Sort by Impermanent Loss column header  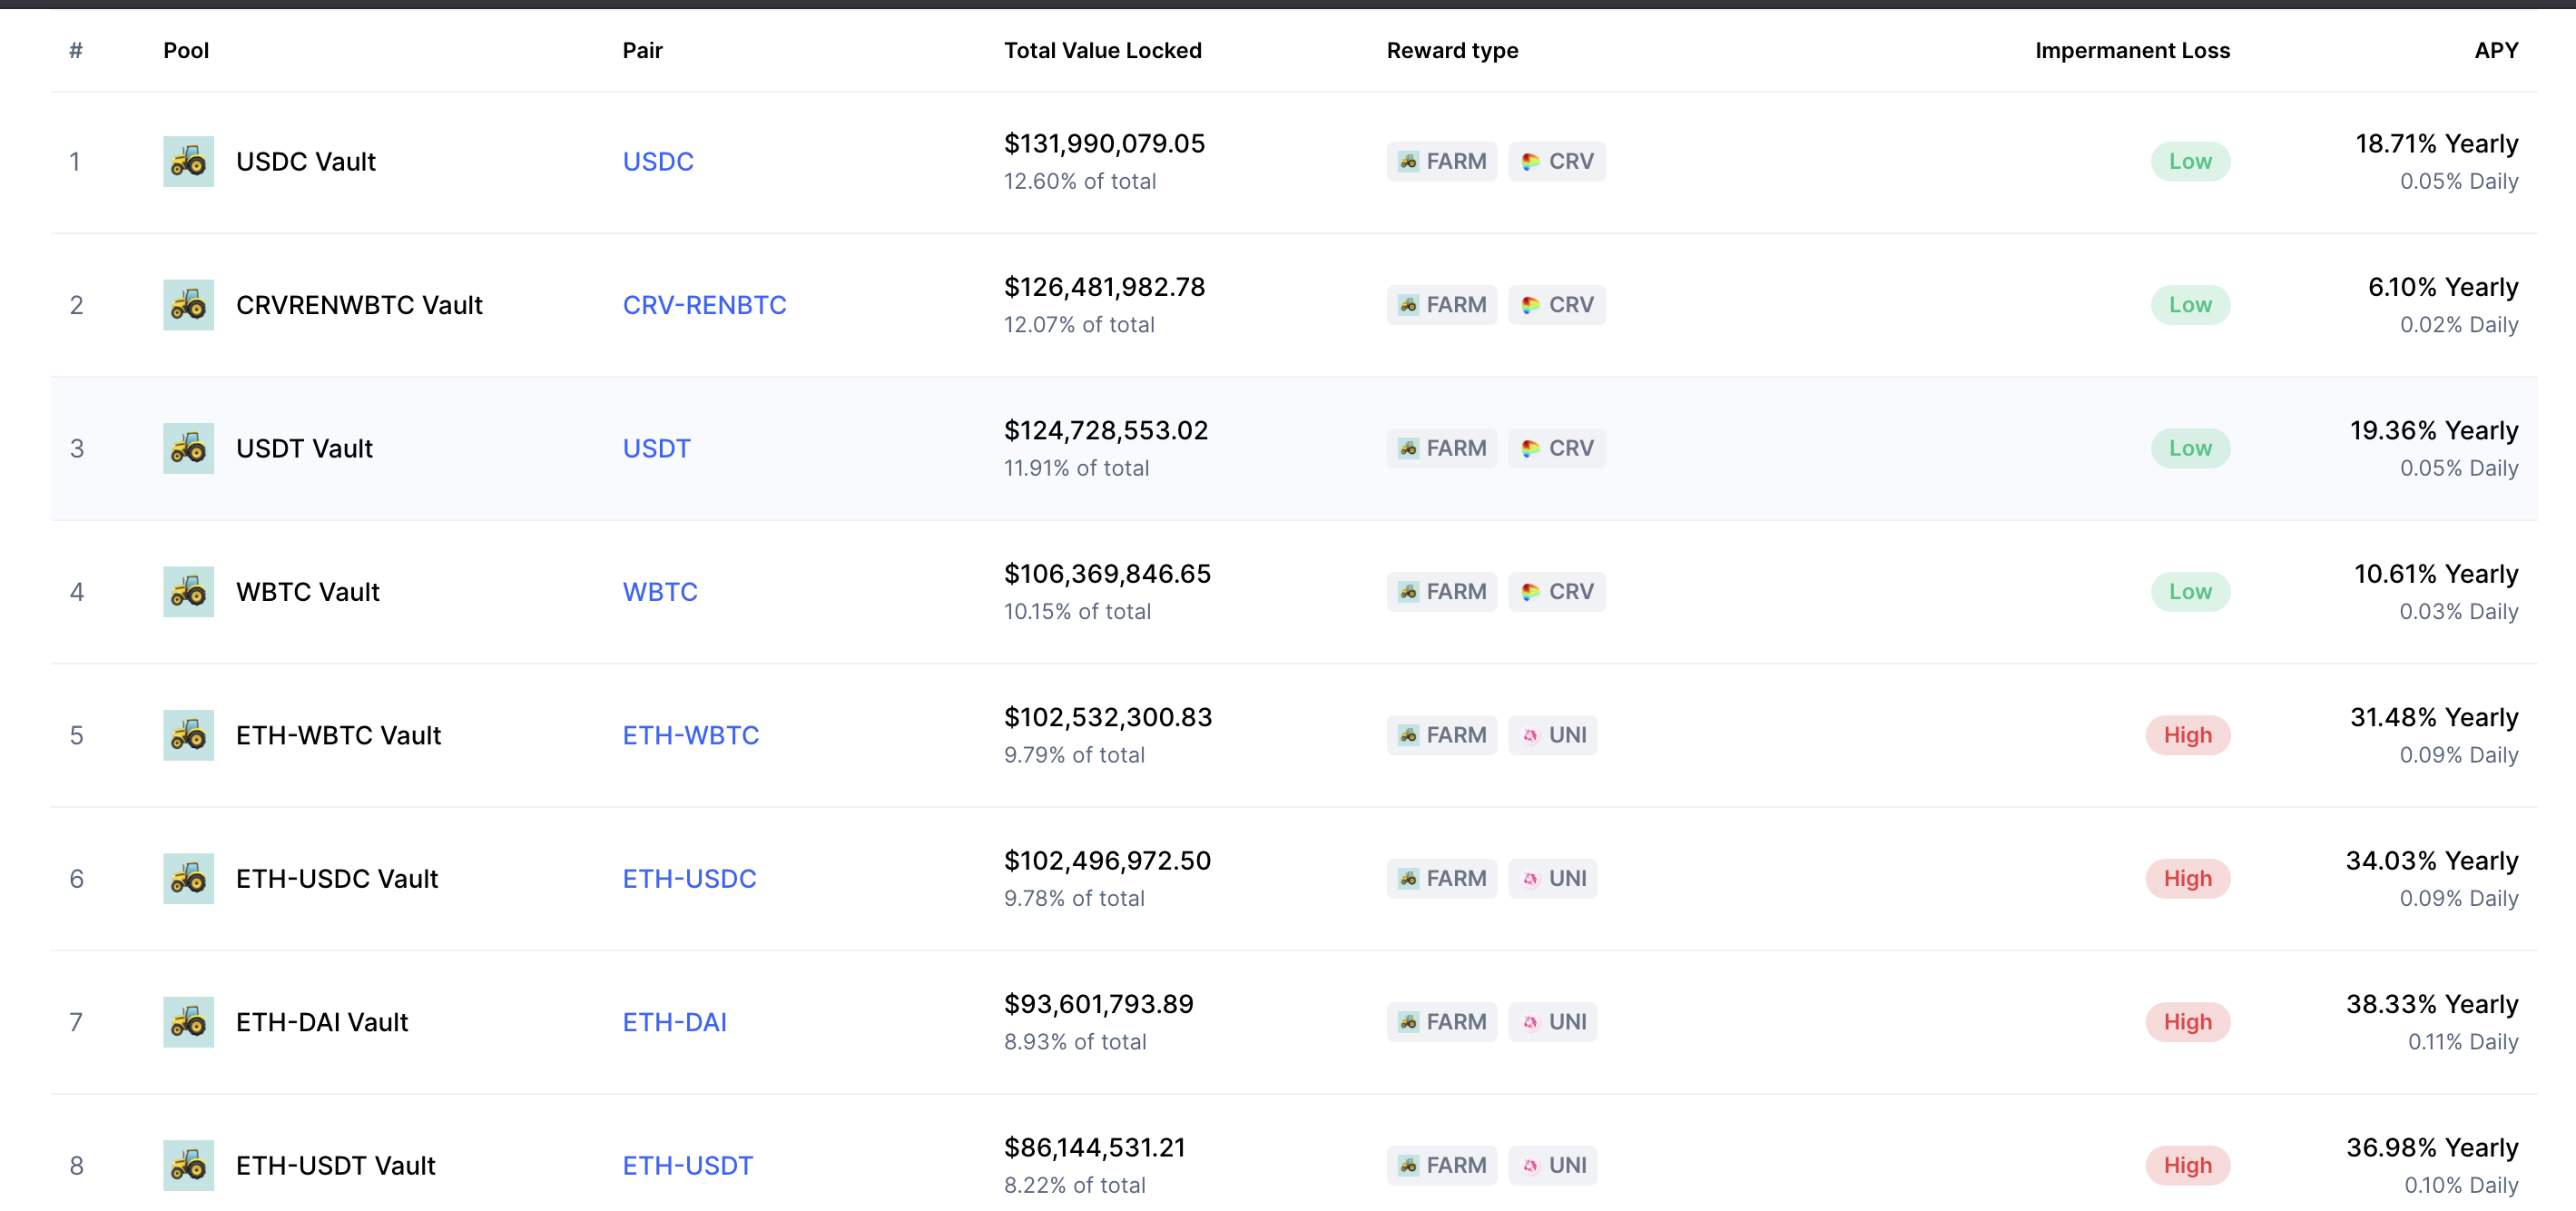[x=2132, y=50]
